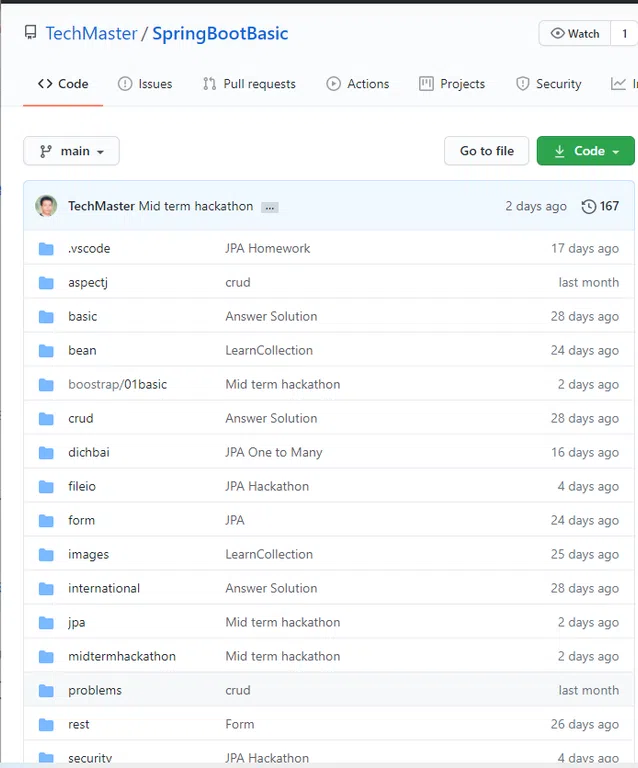Click the basic folder icon
The width and height of the screenshot is (638, 768).
tap(46, 317)
